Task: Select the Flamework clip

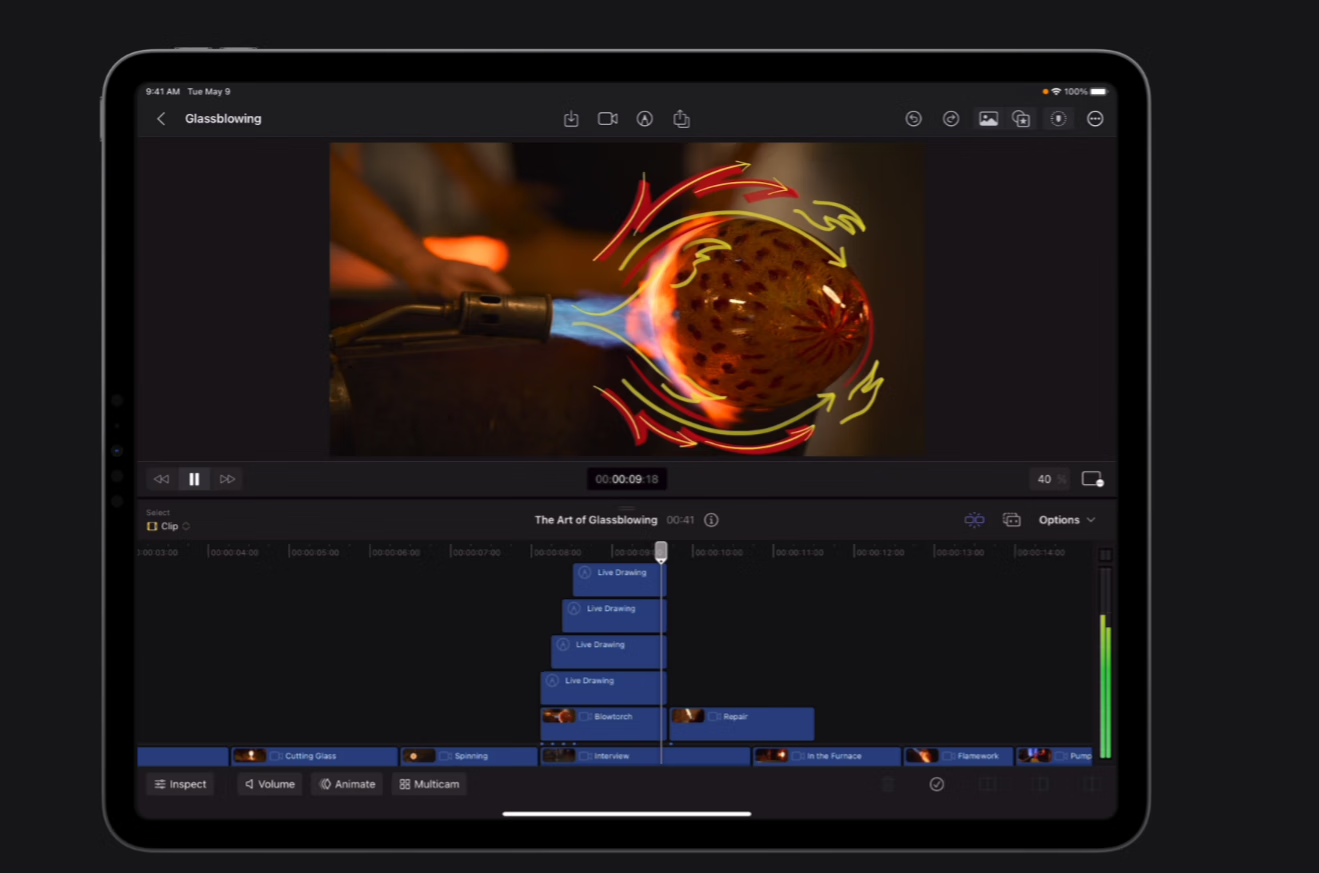Action: [958, 756]
